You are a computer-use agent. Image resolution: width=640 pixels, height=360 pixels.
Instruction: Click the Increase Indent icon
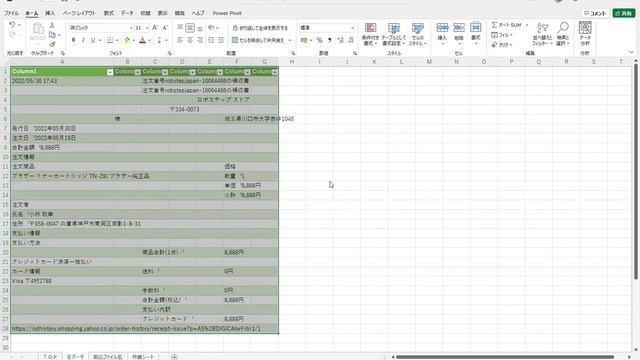(x=221, y=40)
